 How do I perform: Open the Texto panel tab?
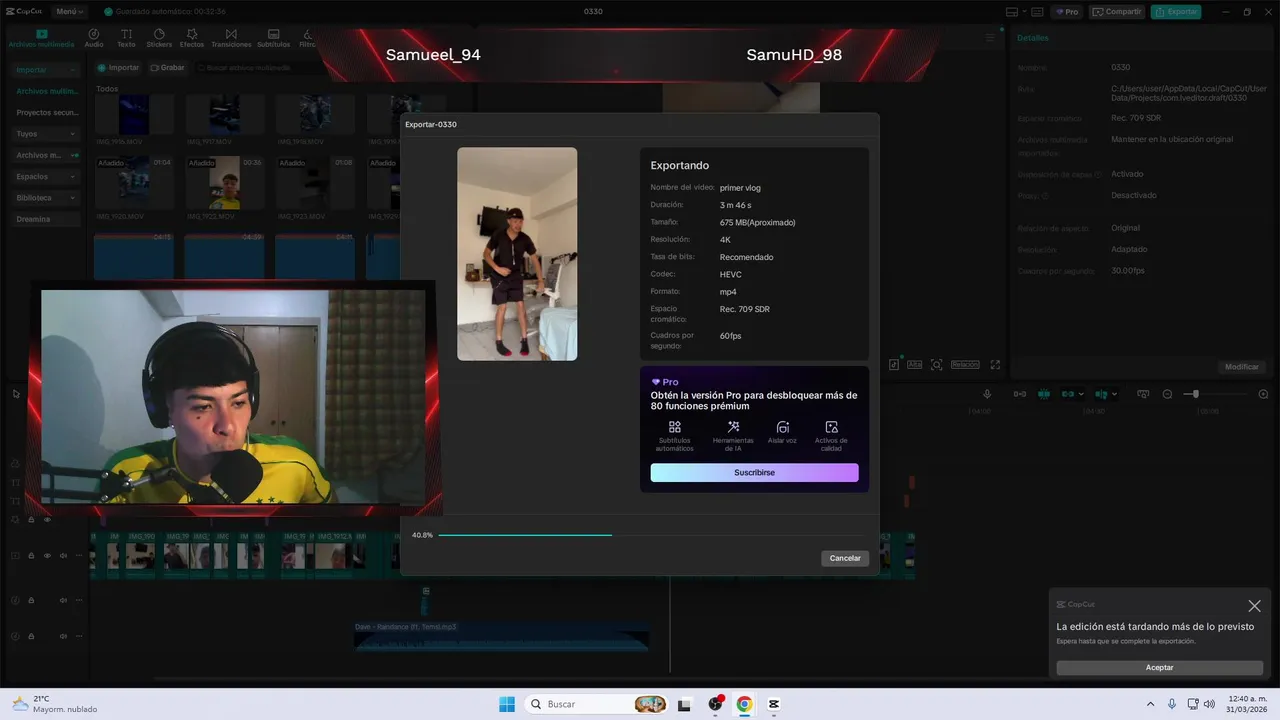(x=126, y=38)
